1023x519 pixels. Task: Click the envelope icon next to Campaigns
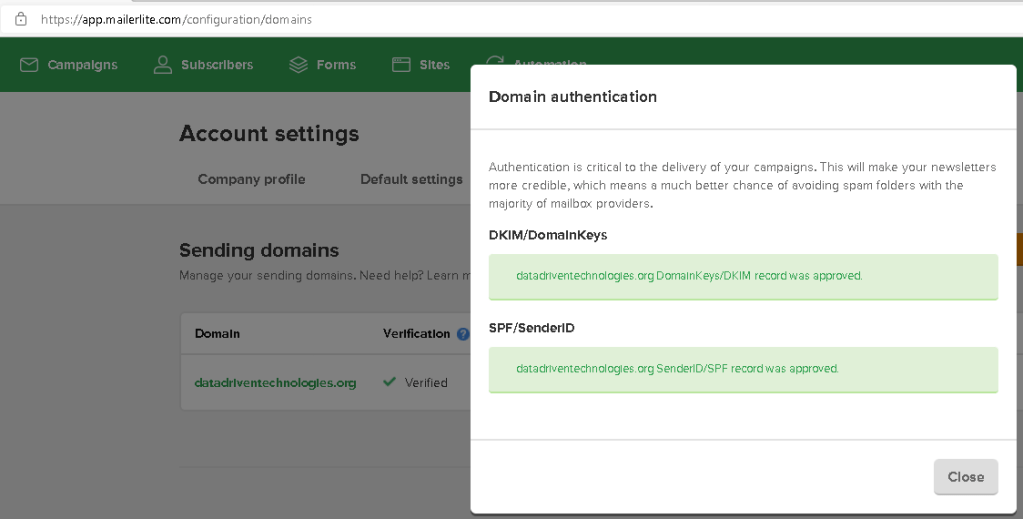(29, 65)
